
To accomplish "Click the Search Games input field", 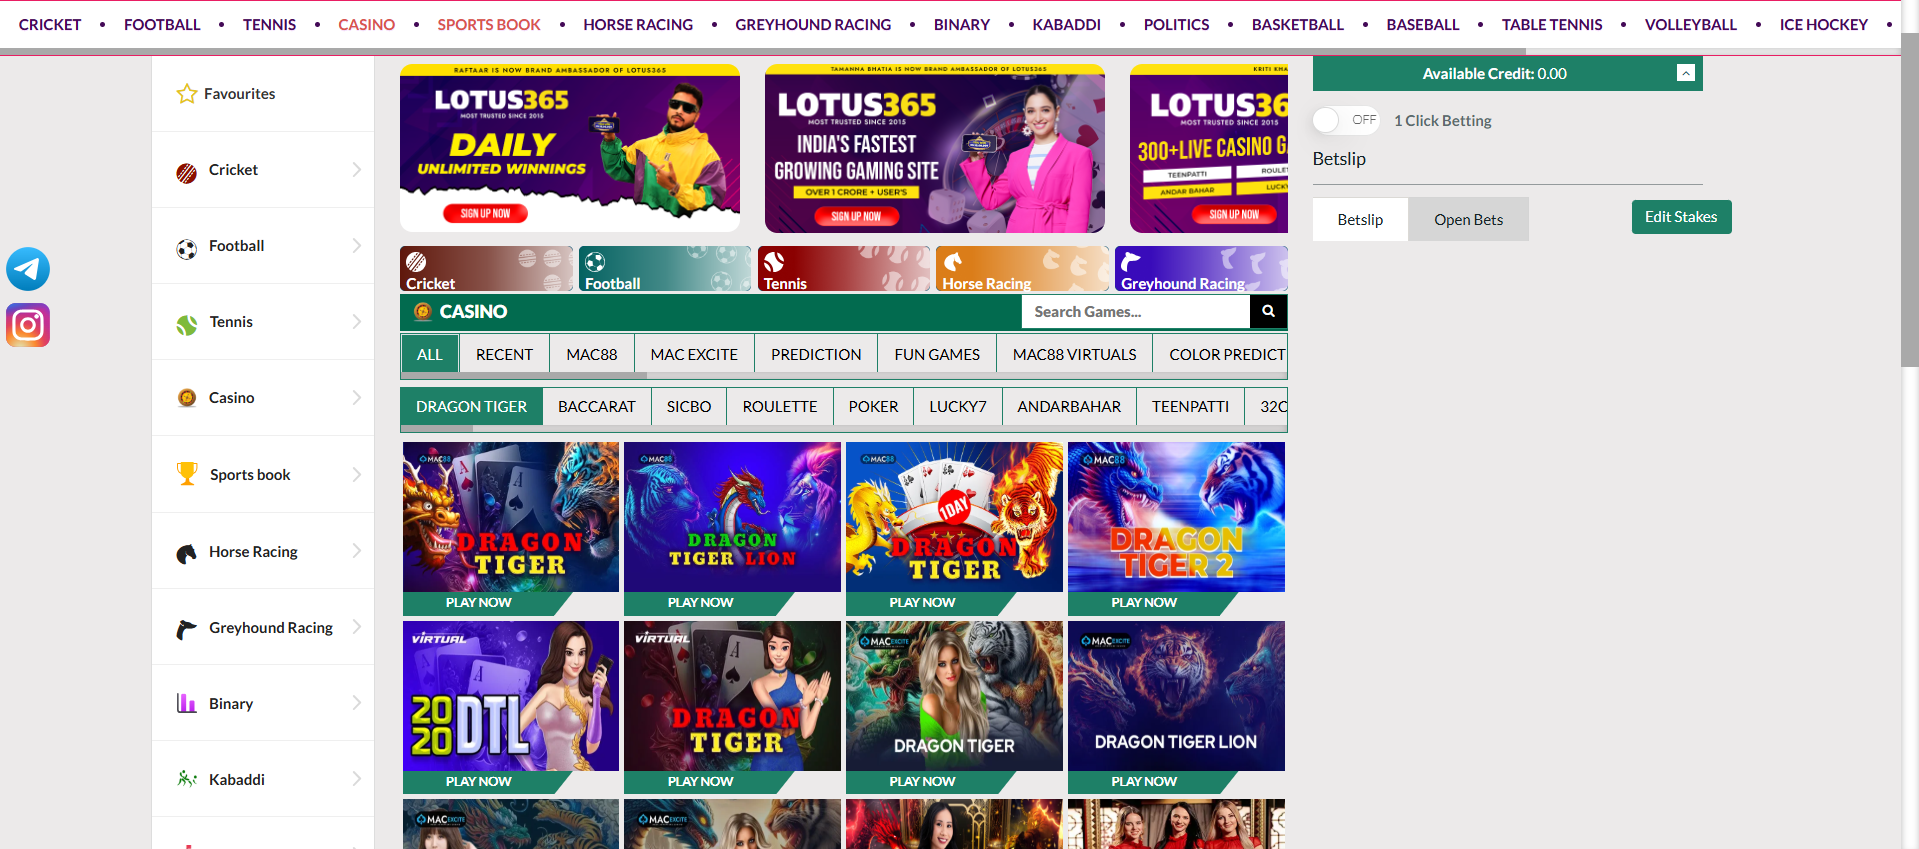I will click(1135, 311).
